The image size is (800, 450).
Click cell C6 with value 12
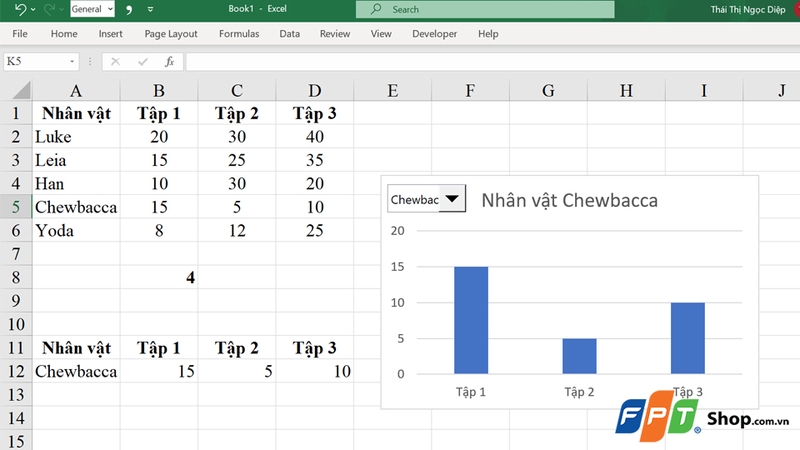coord(237,231)
